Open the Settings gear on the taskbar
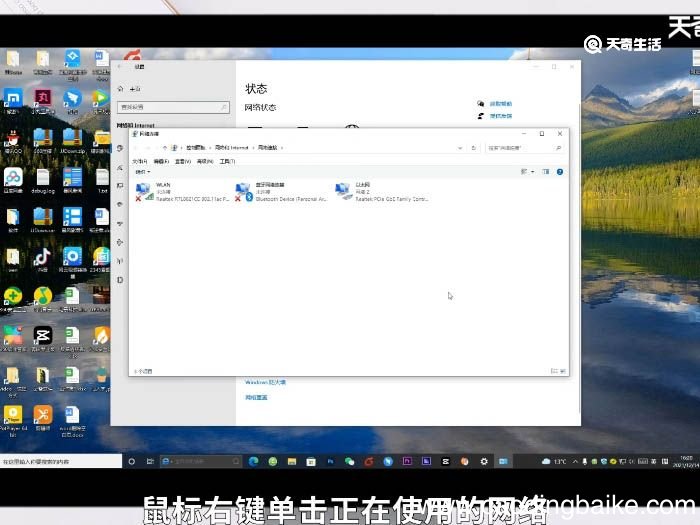 (x=484, y=461)
